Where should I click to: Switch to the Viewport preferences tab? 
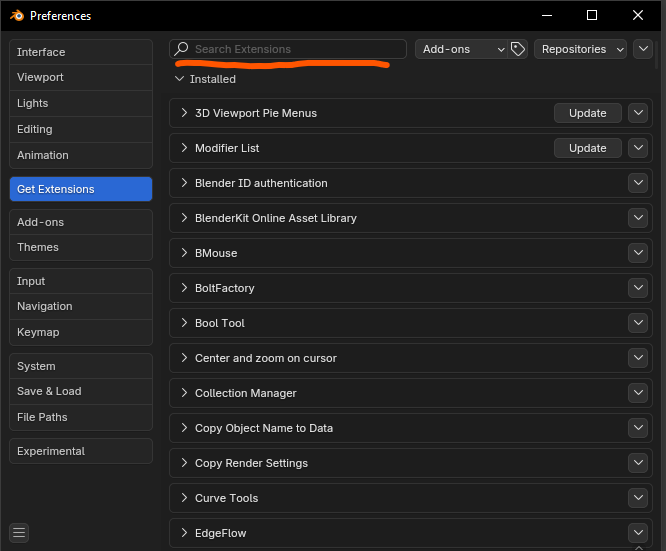click(81, 77)
